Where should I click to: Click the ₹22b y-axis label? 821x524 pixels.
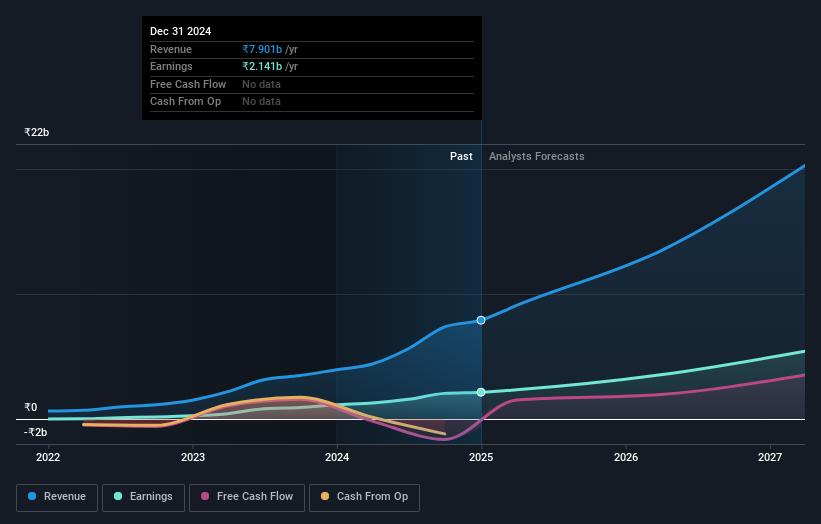(37, 132)
